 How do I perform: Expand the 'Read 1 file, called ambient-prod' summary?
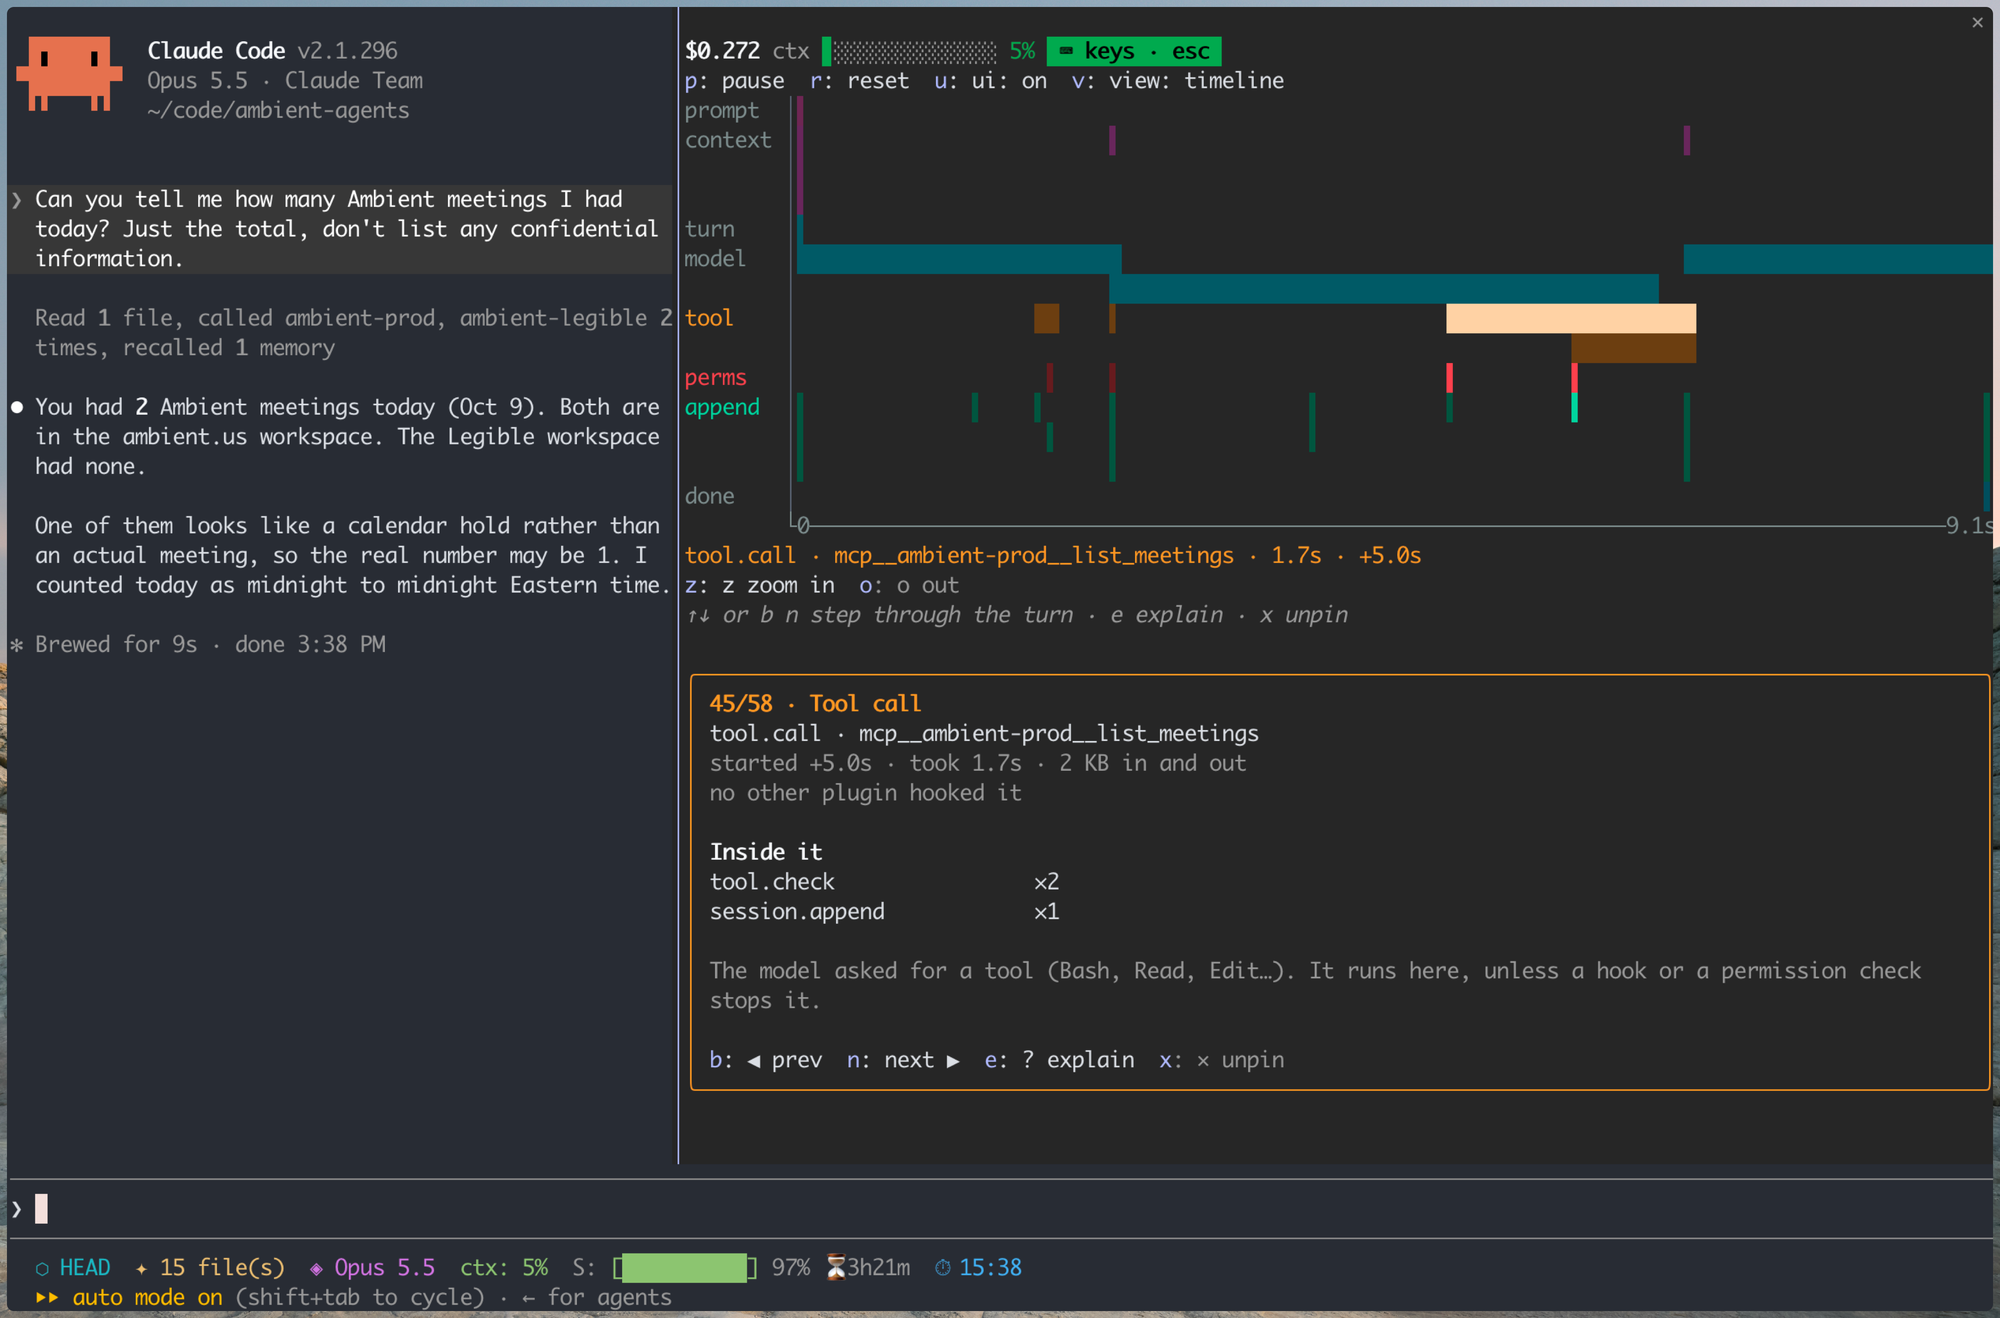354,333
